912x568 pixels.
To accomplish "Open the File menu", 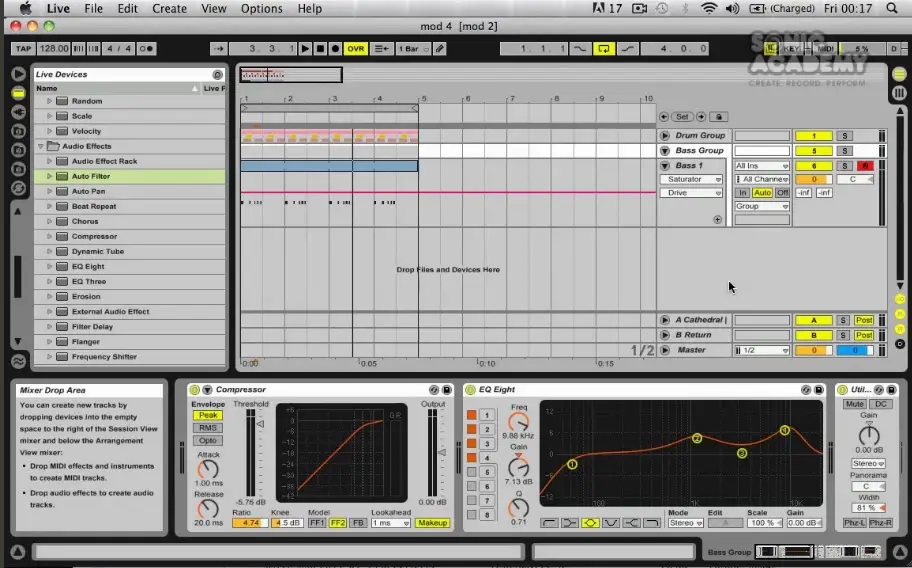I will [93, 9].
